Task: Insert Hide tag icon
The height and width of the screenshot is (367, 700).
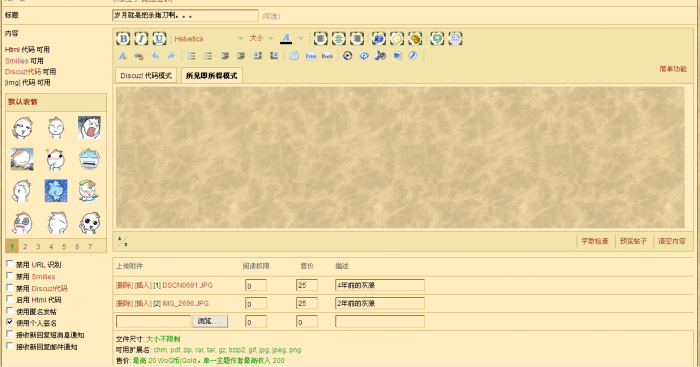Action: (x=327, y=56)
